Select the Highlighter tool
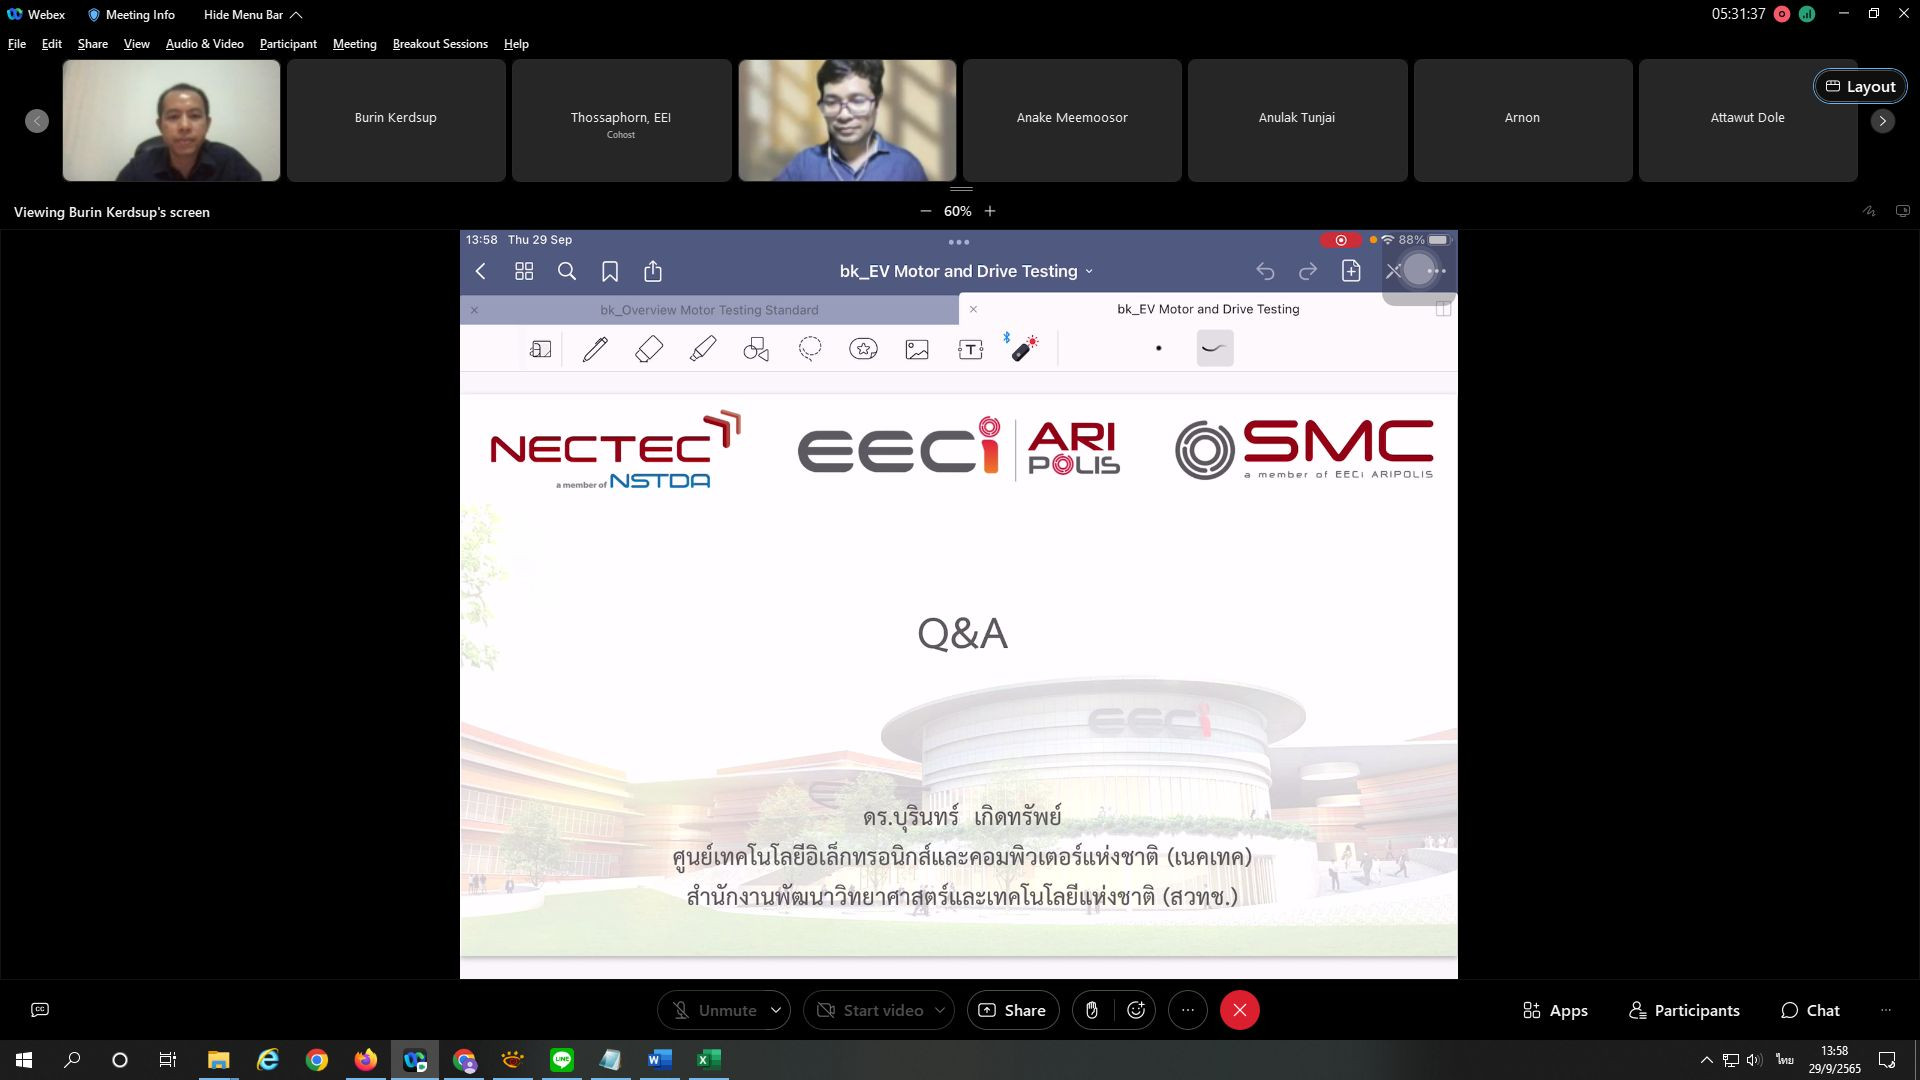The width and height of the screenshot is (1920, 1080). pyautogui.click(x=703, y=349)
